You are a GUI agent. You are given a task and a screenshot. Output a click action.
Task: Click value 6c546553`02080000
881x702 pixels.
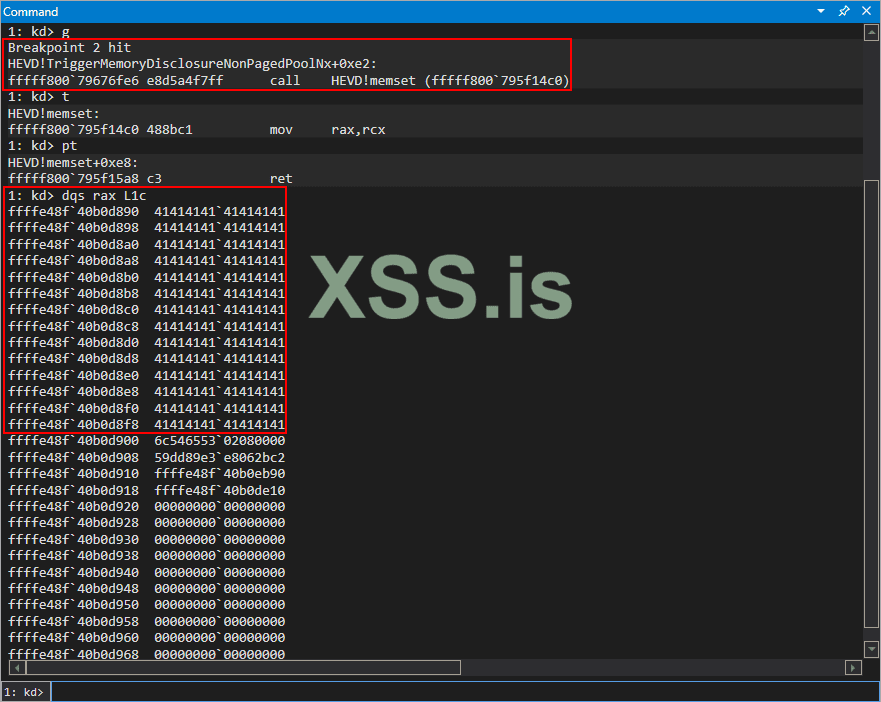(220, 441)
